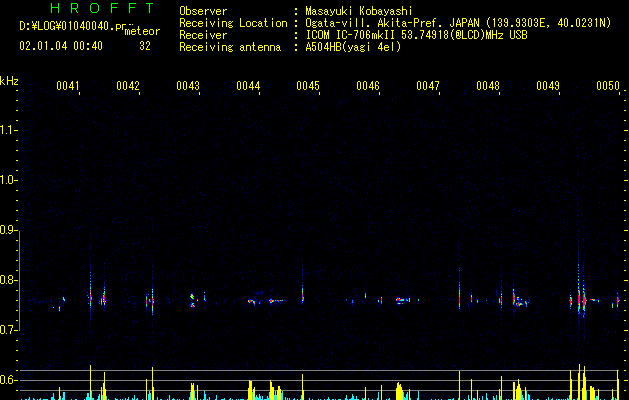Image resolution: width=629 pixels, height=400 pixels.
Task: Click the gray frequency range bracket
Action: 19,280
